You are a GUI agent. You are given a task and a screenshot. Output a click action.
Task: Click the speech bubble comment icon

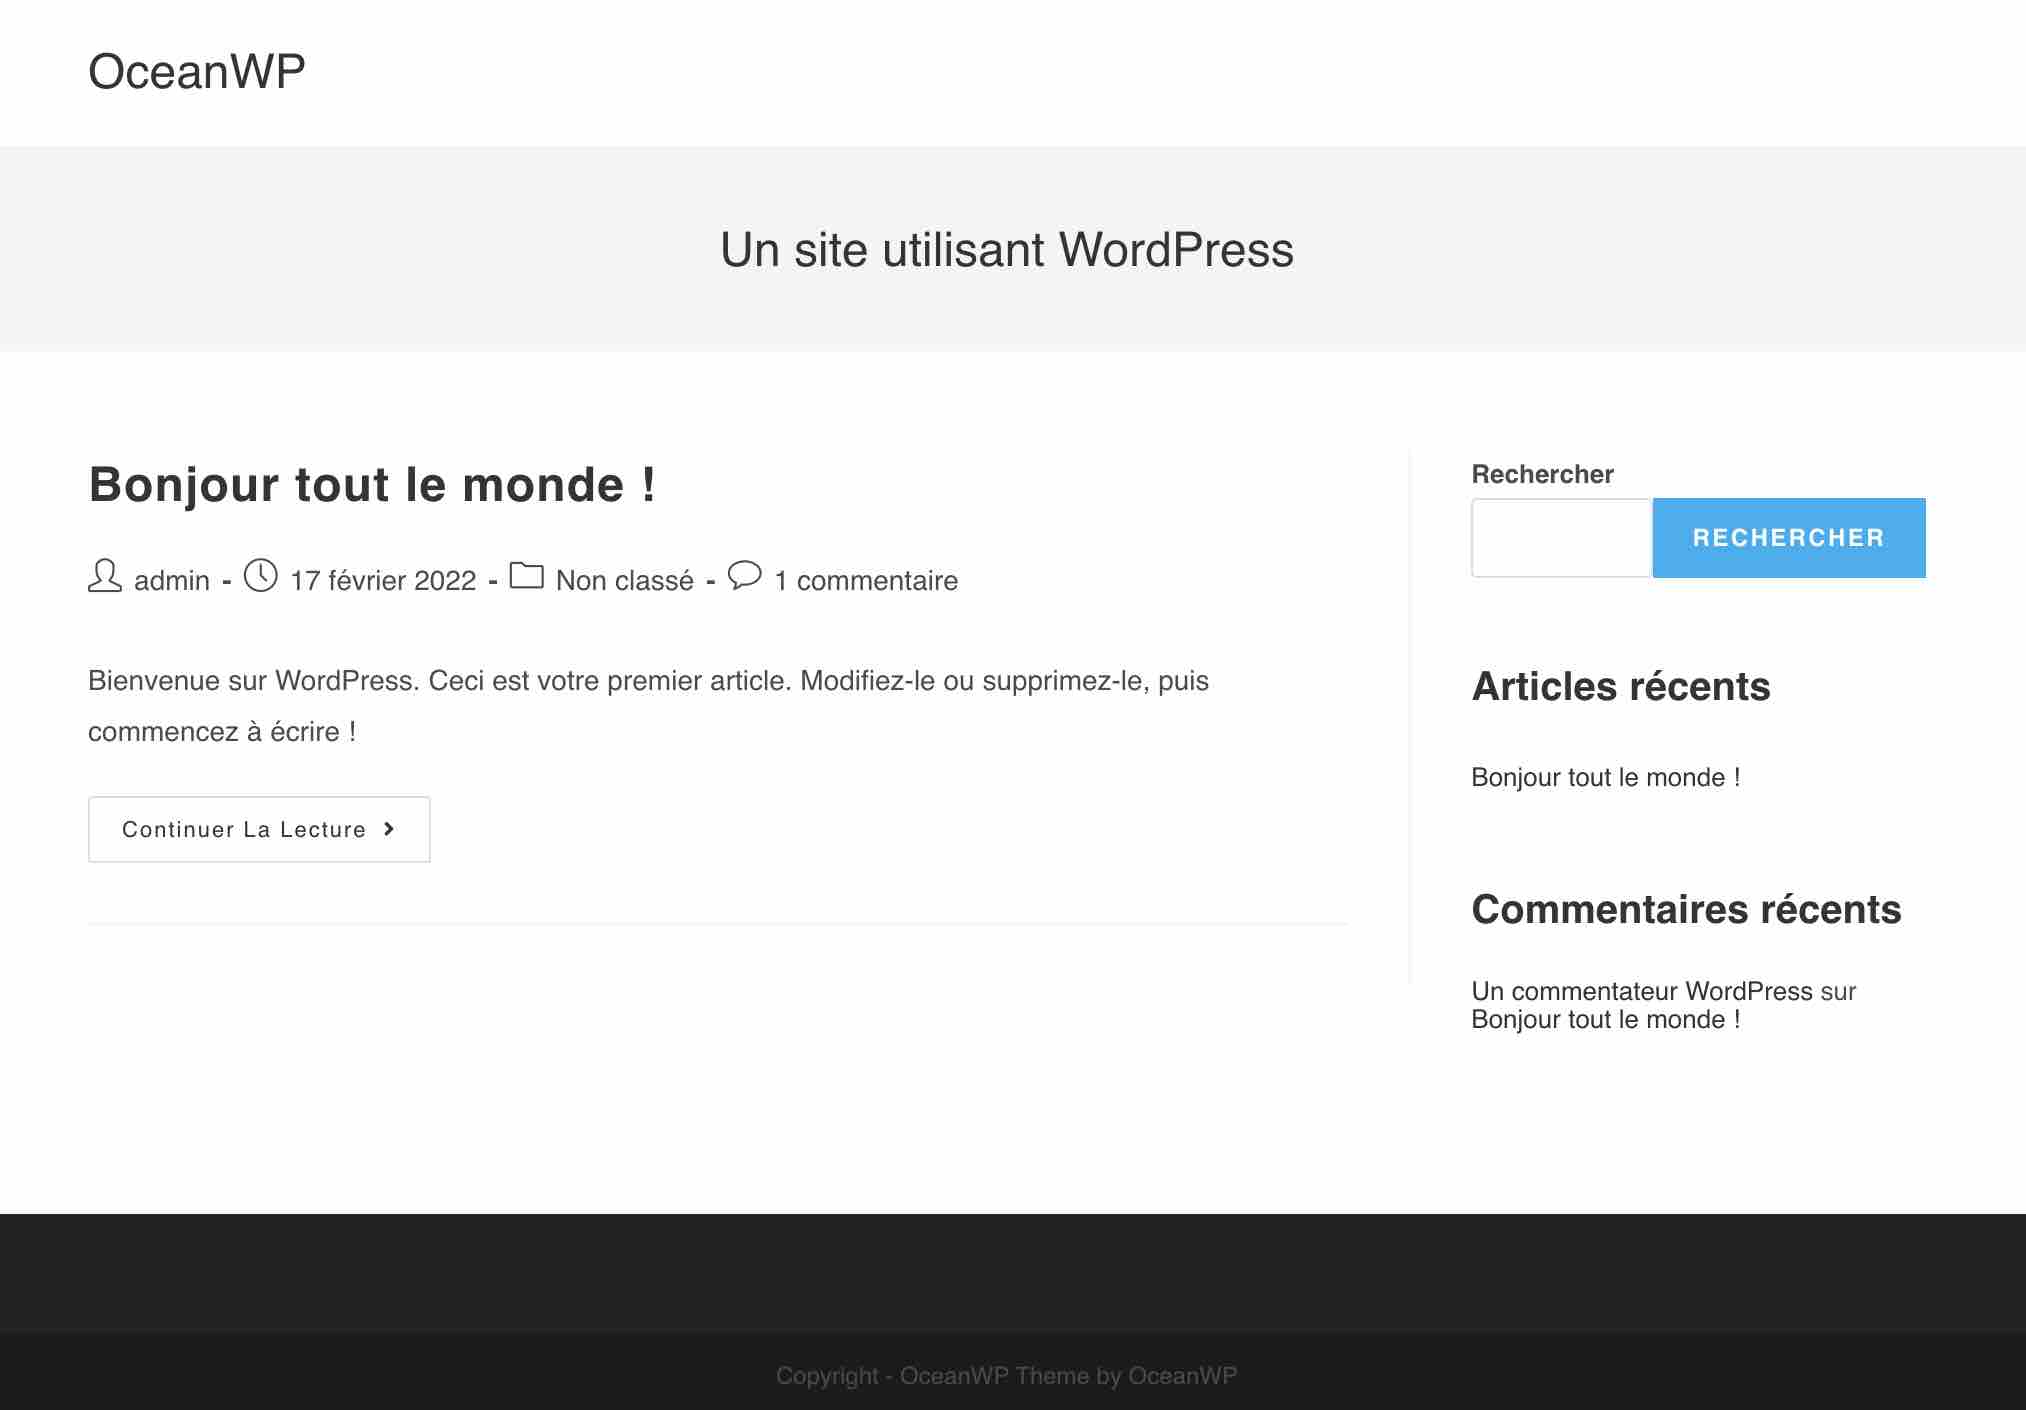pyautogui.click(x=746, y=579)
